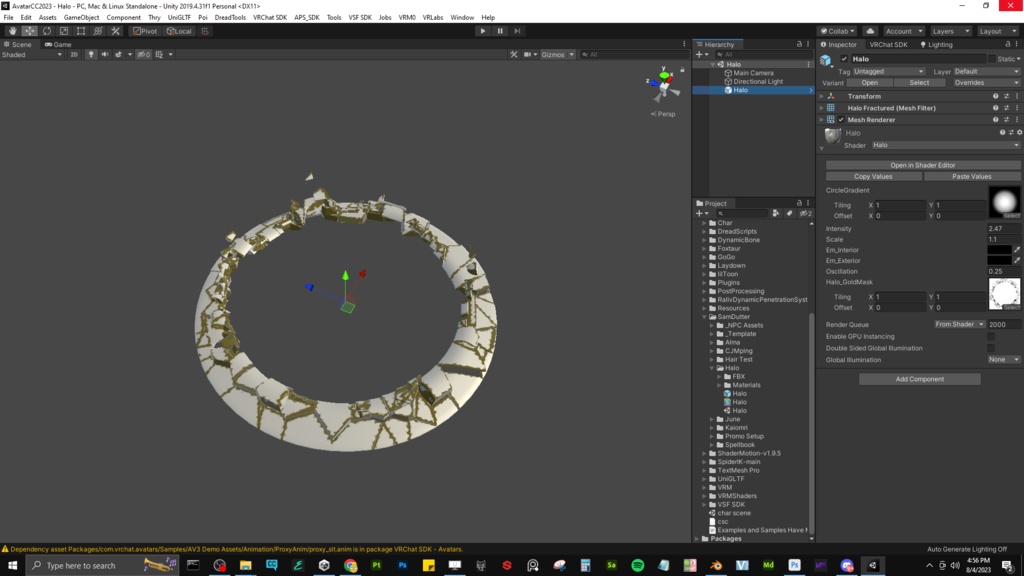Click the Open In Shader Editor button
Screen dimensions: 1024x576
(x=920, y=165)
